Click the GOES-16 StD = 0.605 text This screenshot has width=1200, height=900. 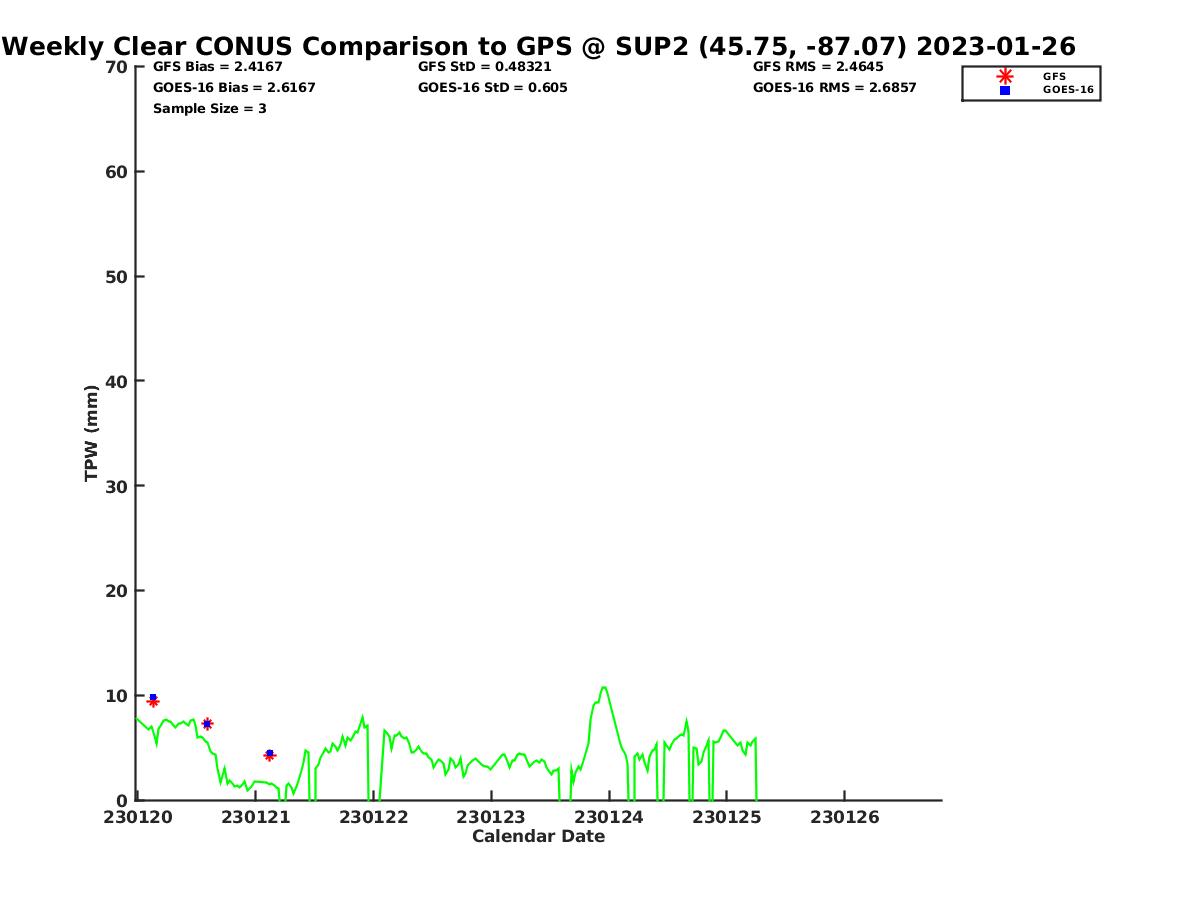492,88
